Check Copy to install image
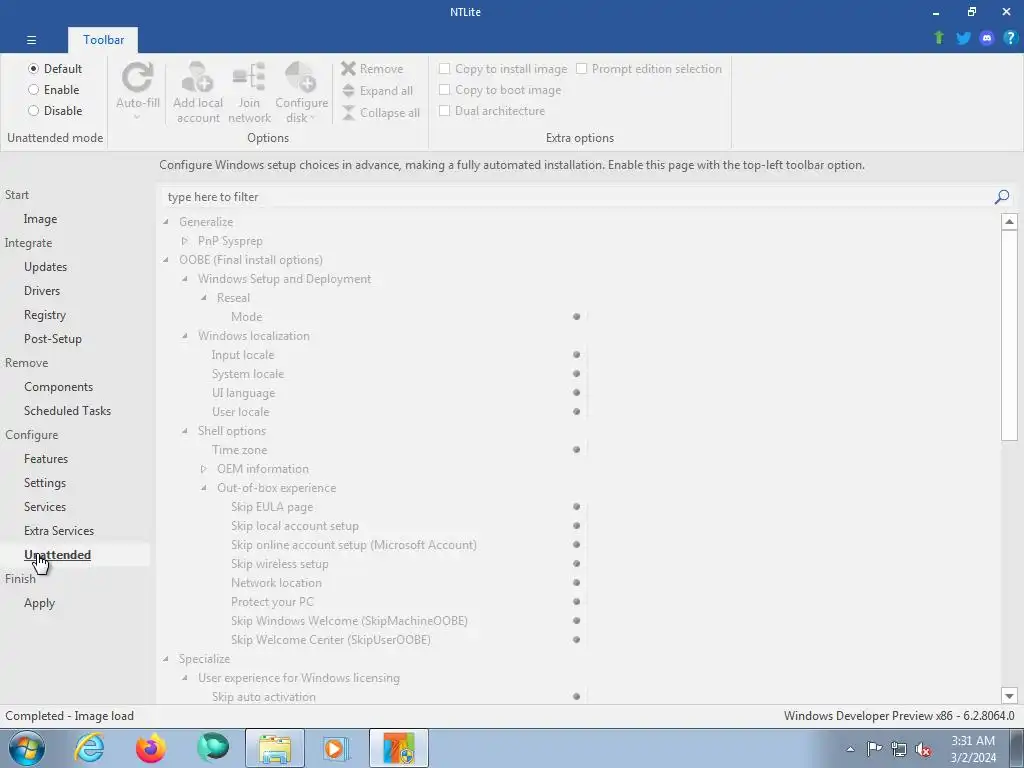1024x768 pixels. [x=503, y=69]
